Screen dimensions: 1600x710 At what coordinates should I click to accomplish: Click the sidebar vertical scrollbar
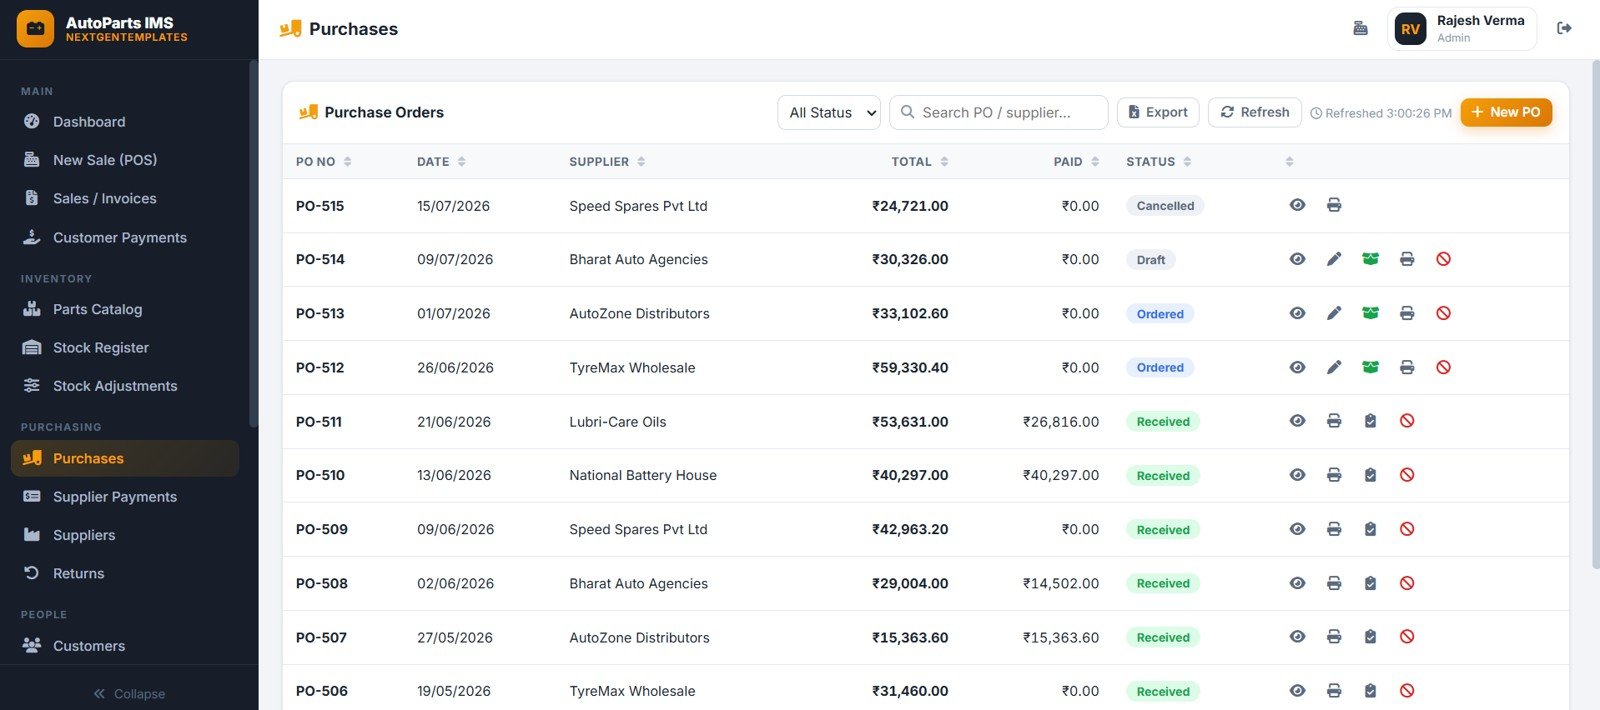click(x=253, y=245)
